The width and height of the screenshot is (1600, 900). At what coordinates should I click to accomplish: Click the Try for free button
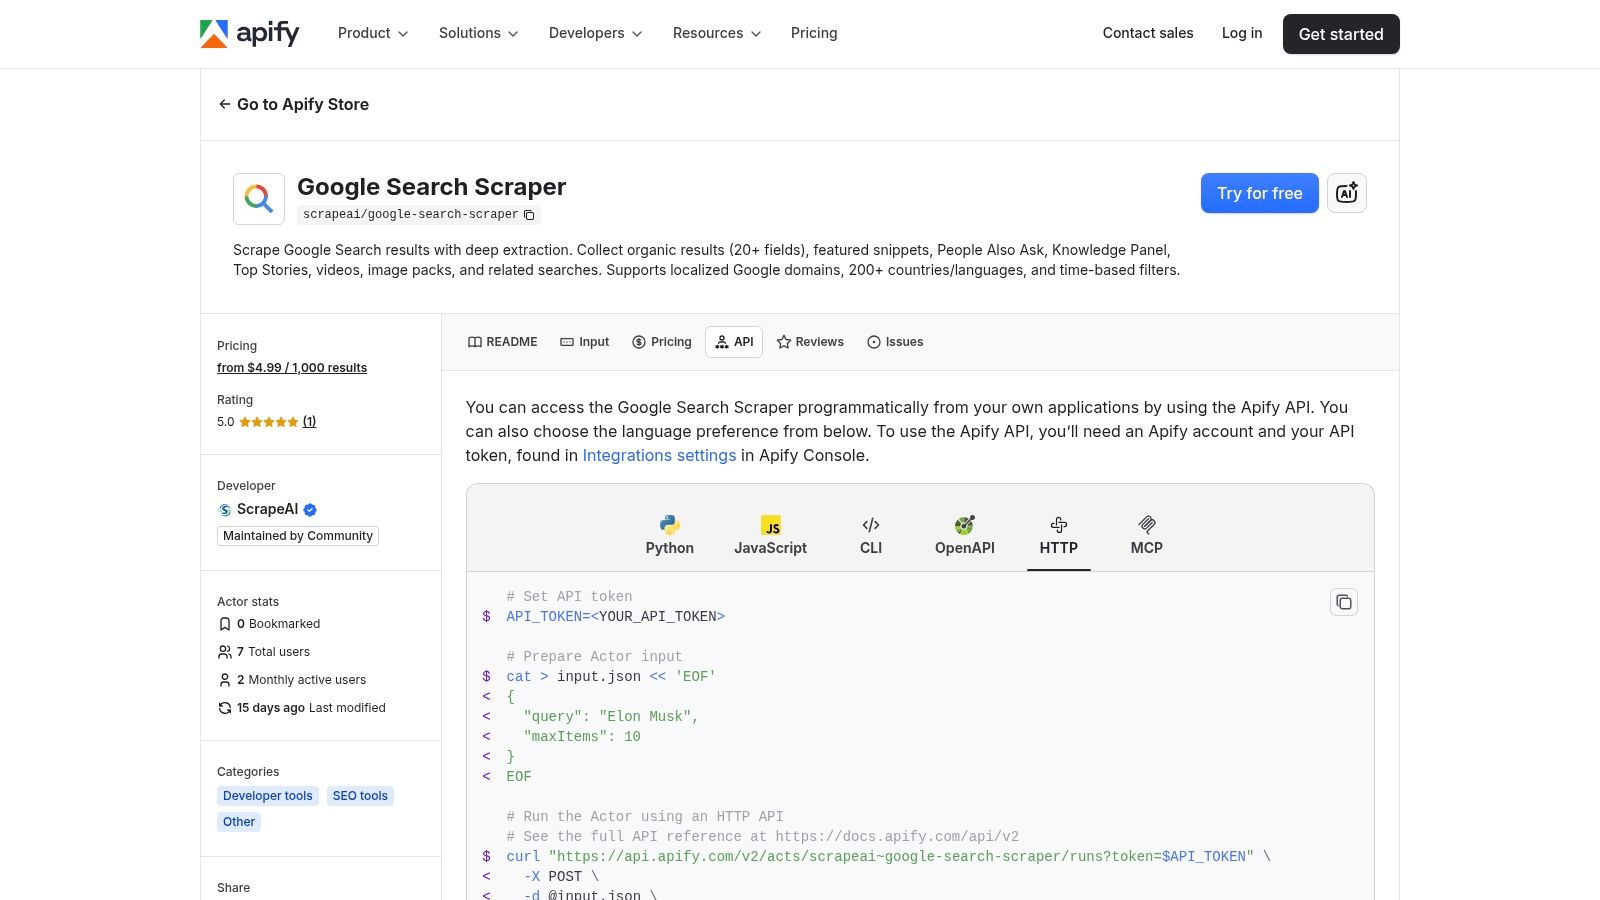click(x=1260, y=193)
